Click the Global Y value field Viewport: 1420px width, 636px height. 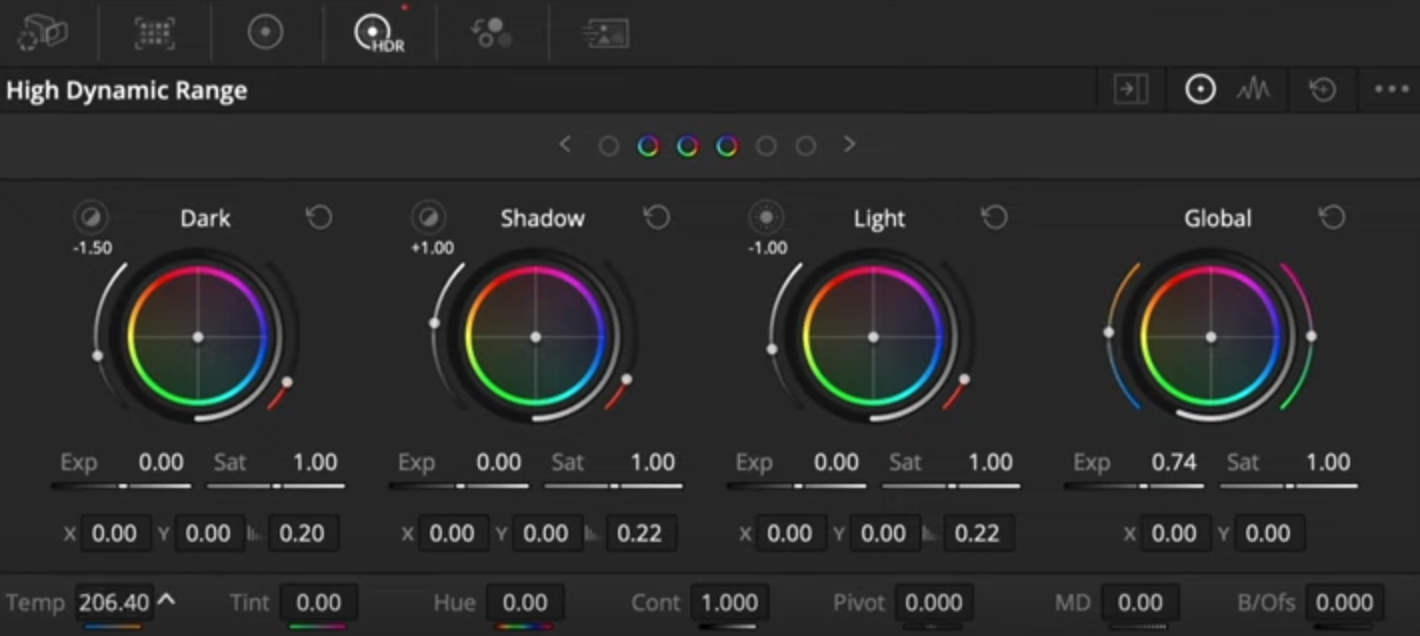(1268, 533)
